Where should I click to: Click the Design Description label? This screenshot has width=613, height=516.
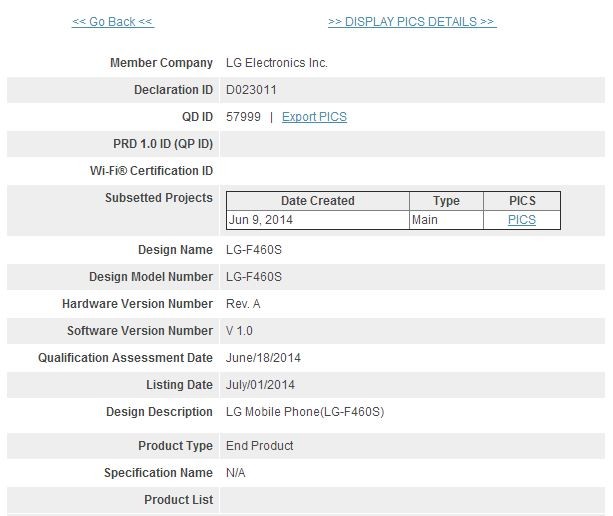click(x=160, y=412)
